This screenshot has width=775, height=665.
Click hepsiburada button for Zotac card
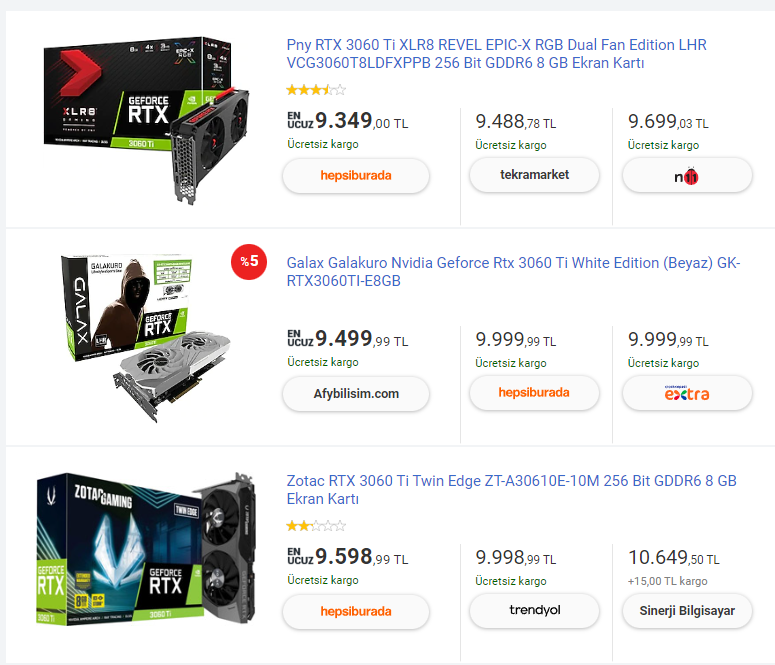point(355,612)
